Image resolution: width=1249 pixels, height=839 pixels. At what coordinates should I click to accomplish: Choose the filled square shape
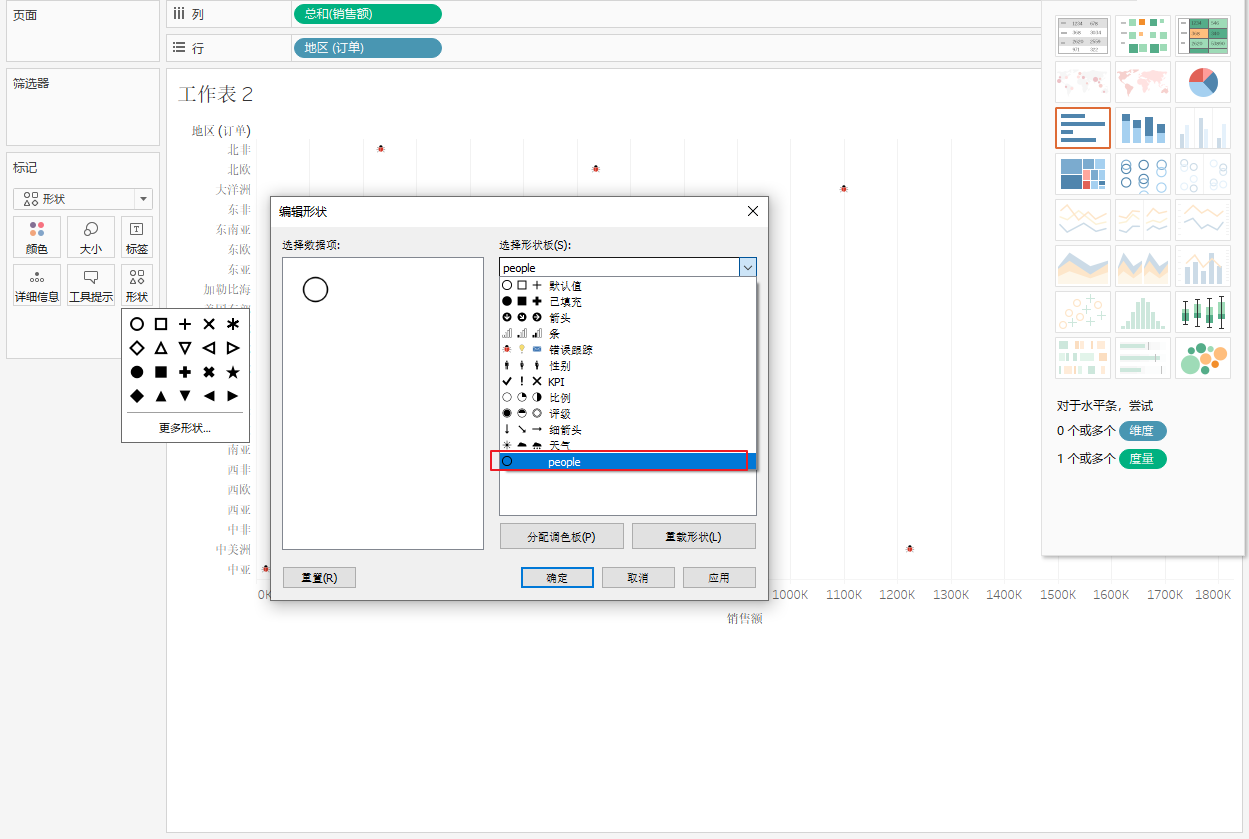161,372
